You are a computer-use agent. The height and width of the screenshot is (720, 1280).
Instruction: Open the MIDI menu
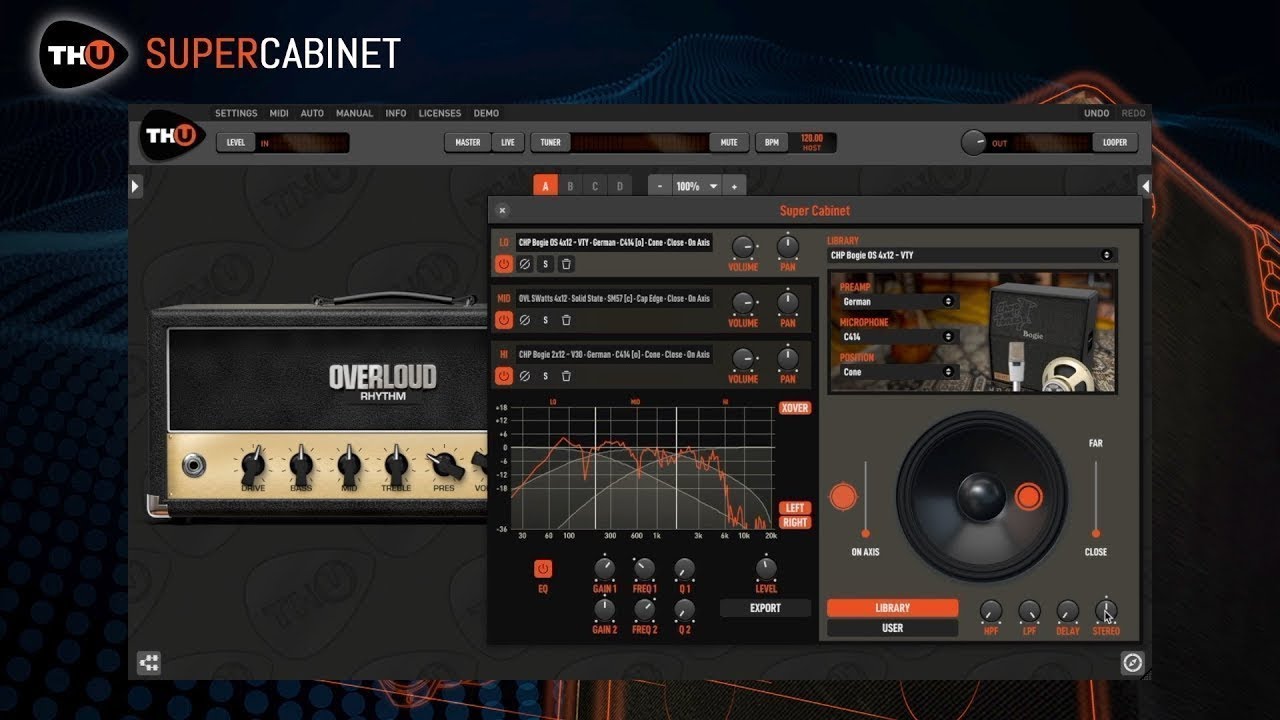coord(279,114)
